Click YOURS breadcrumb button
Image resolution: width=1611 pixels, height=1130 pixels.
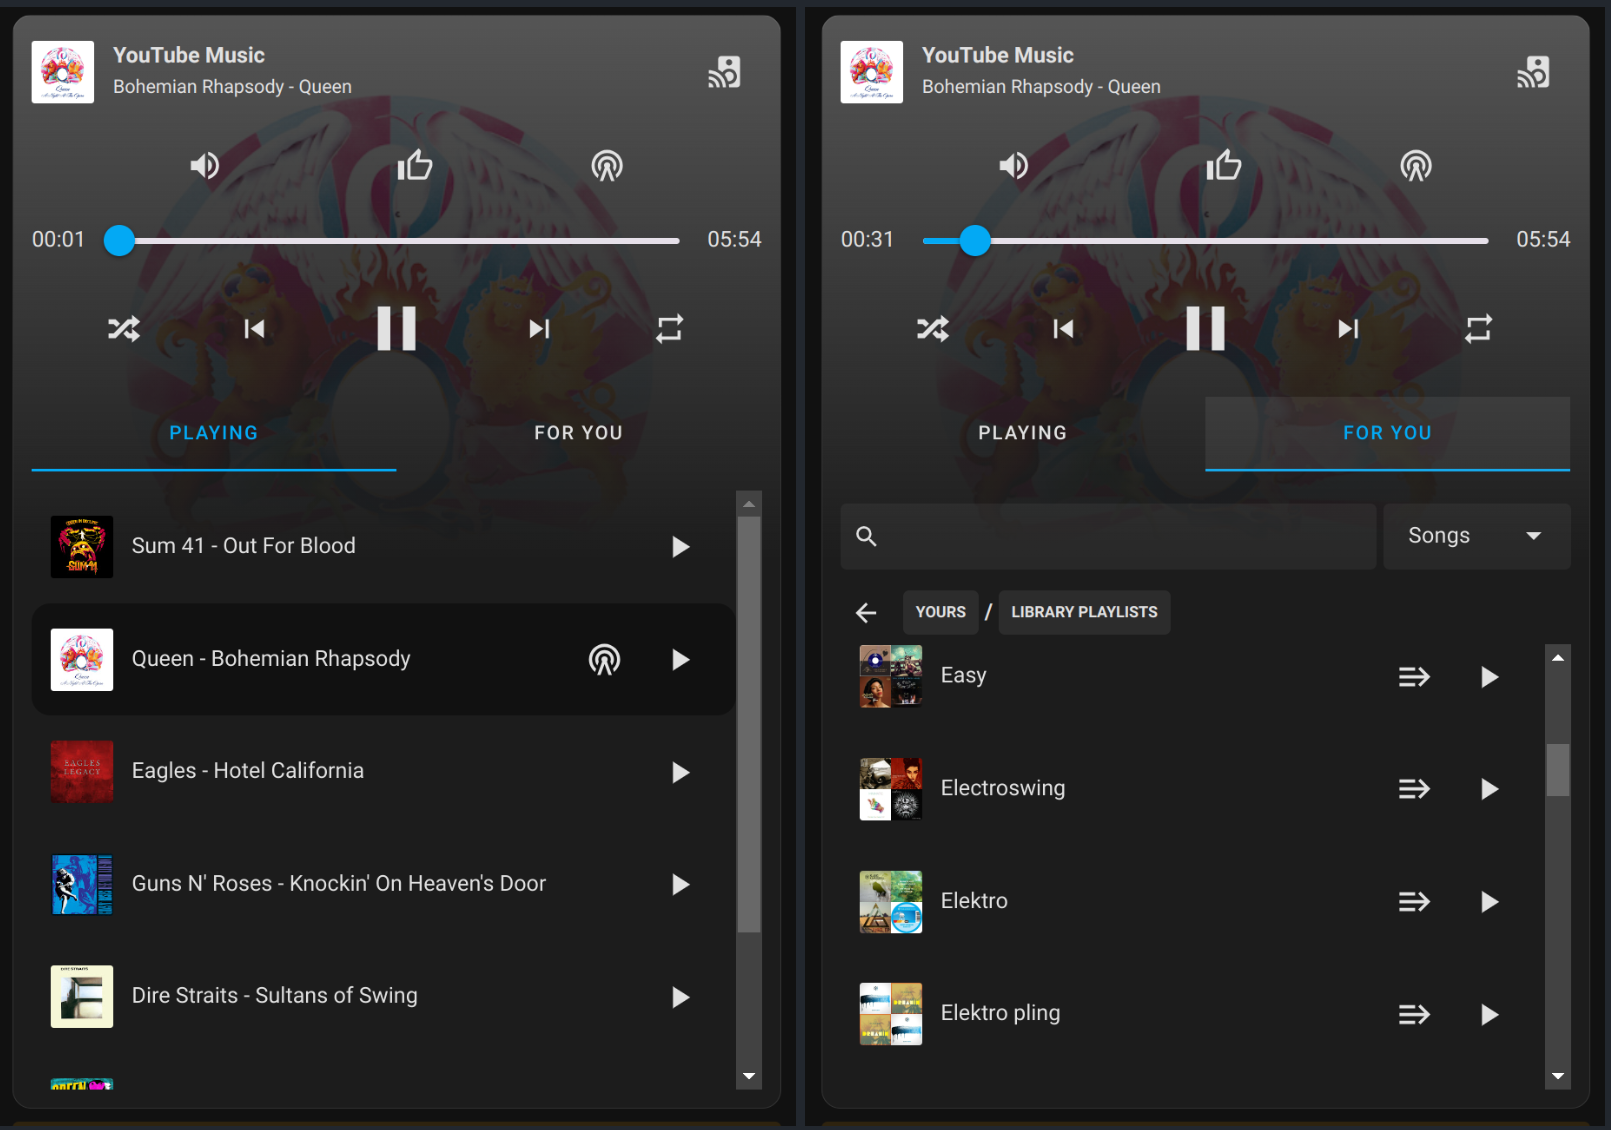[x=941, y=612]
